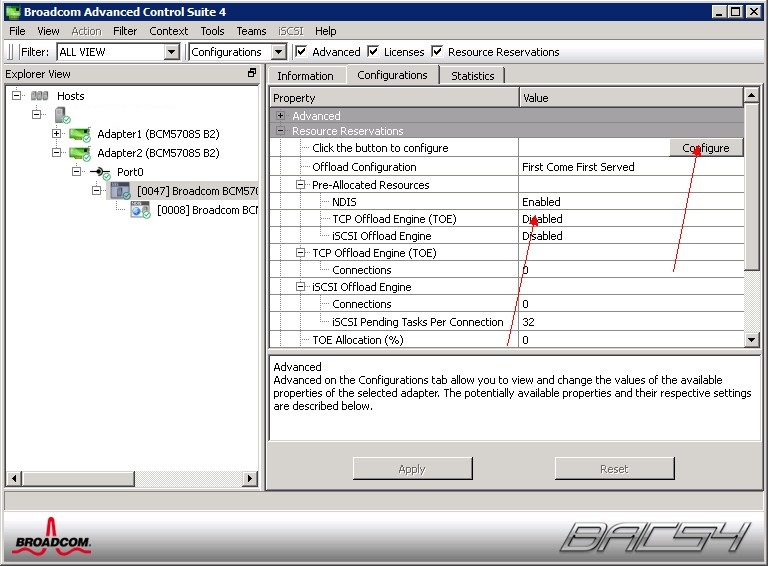
Task: Expand the Advanced property section
Action: (281, 116)
